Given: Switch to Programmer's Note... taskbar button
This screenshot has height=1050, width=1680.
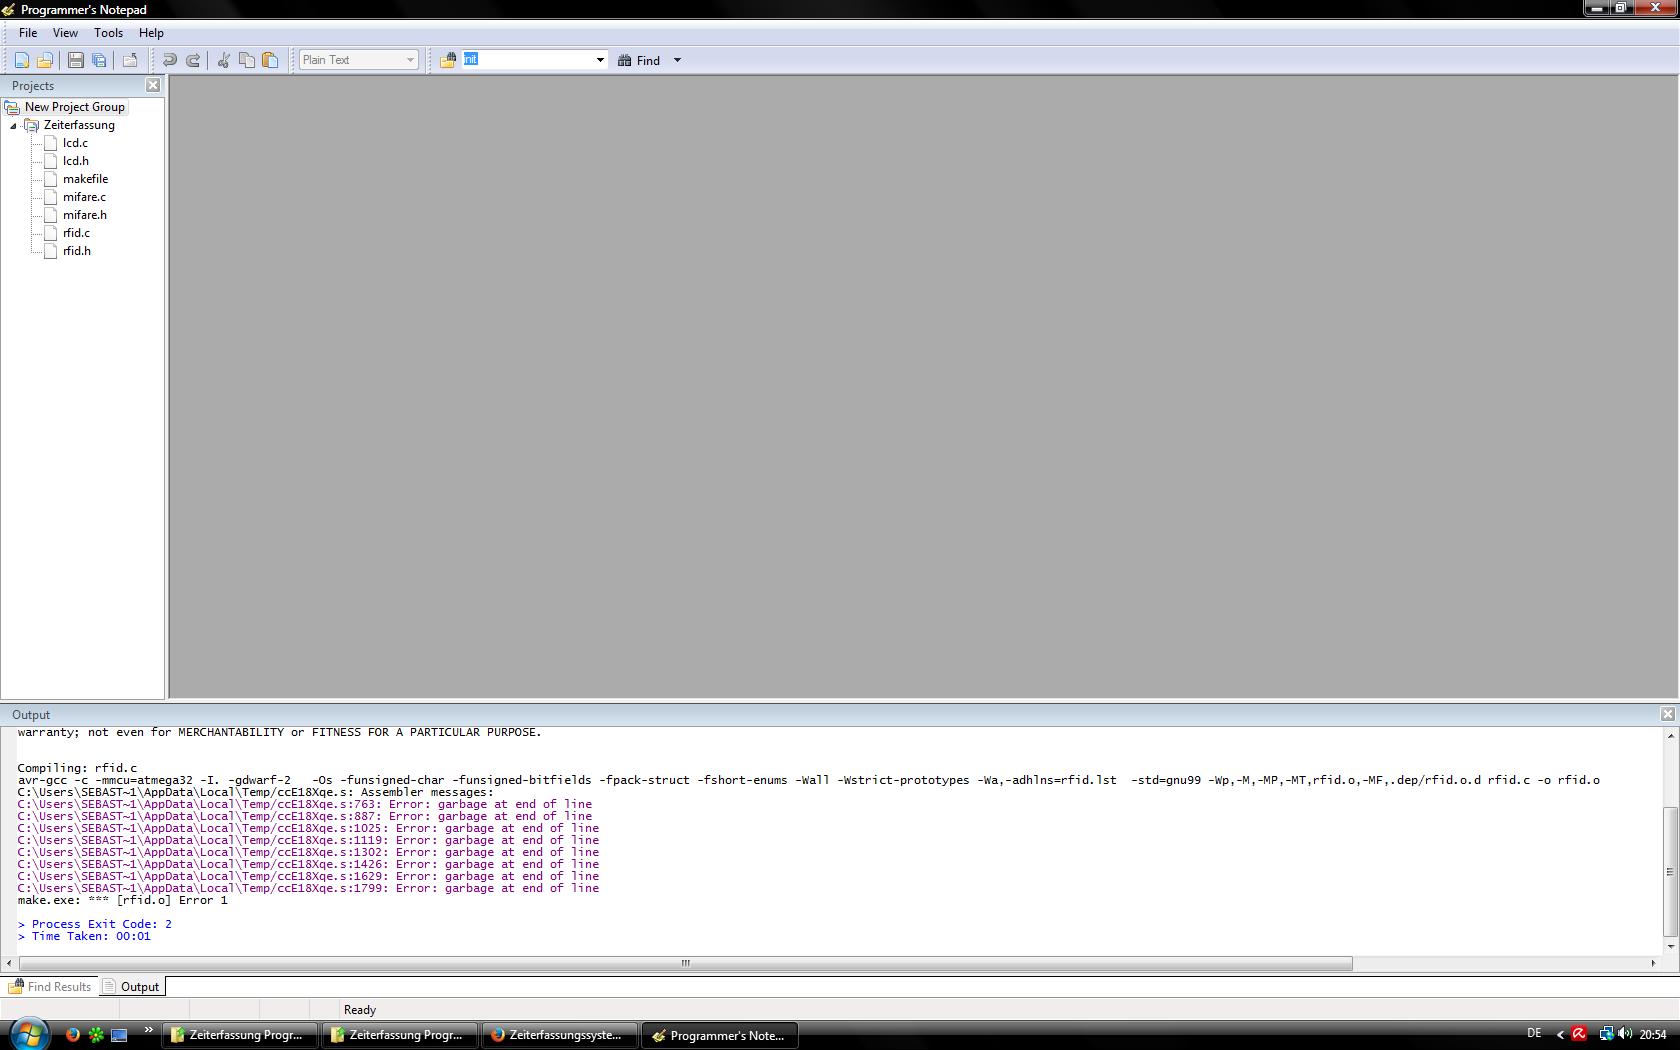Looking at the screenshot, I should [x=719, y=1035].
